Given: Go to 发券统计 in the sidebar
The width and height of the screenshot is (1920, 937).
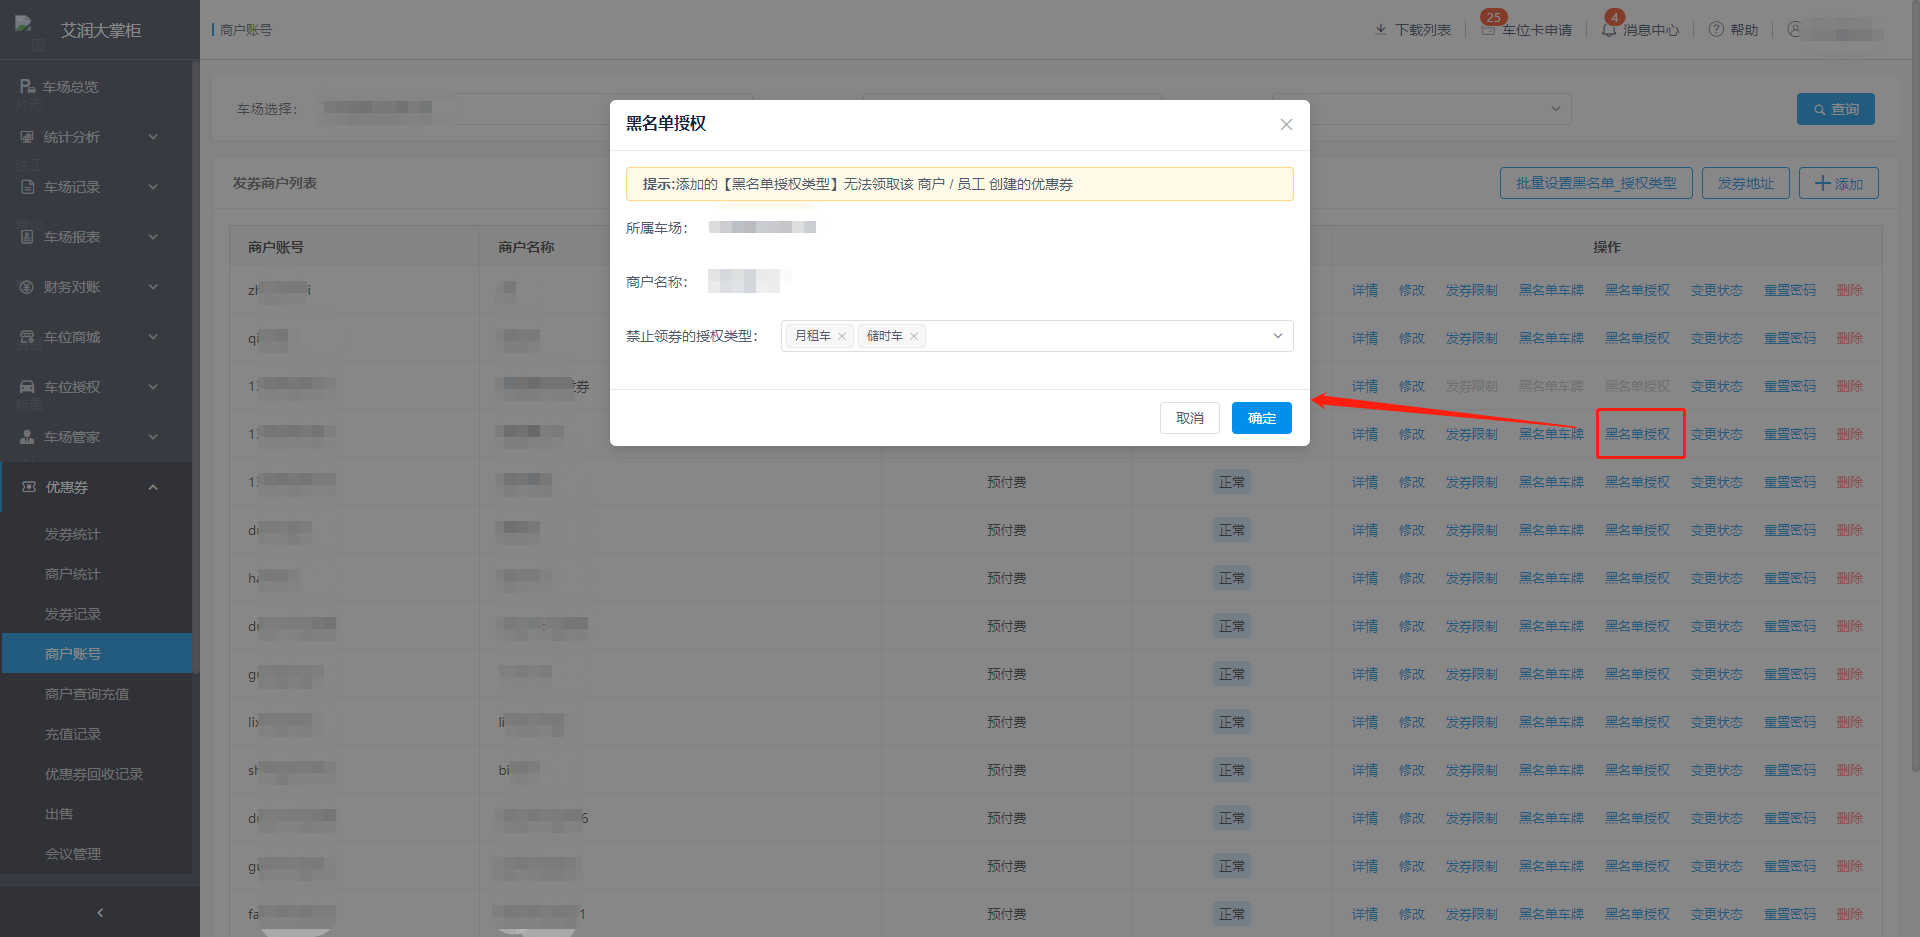Looking at the screenshot, I should [73, 534].
